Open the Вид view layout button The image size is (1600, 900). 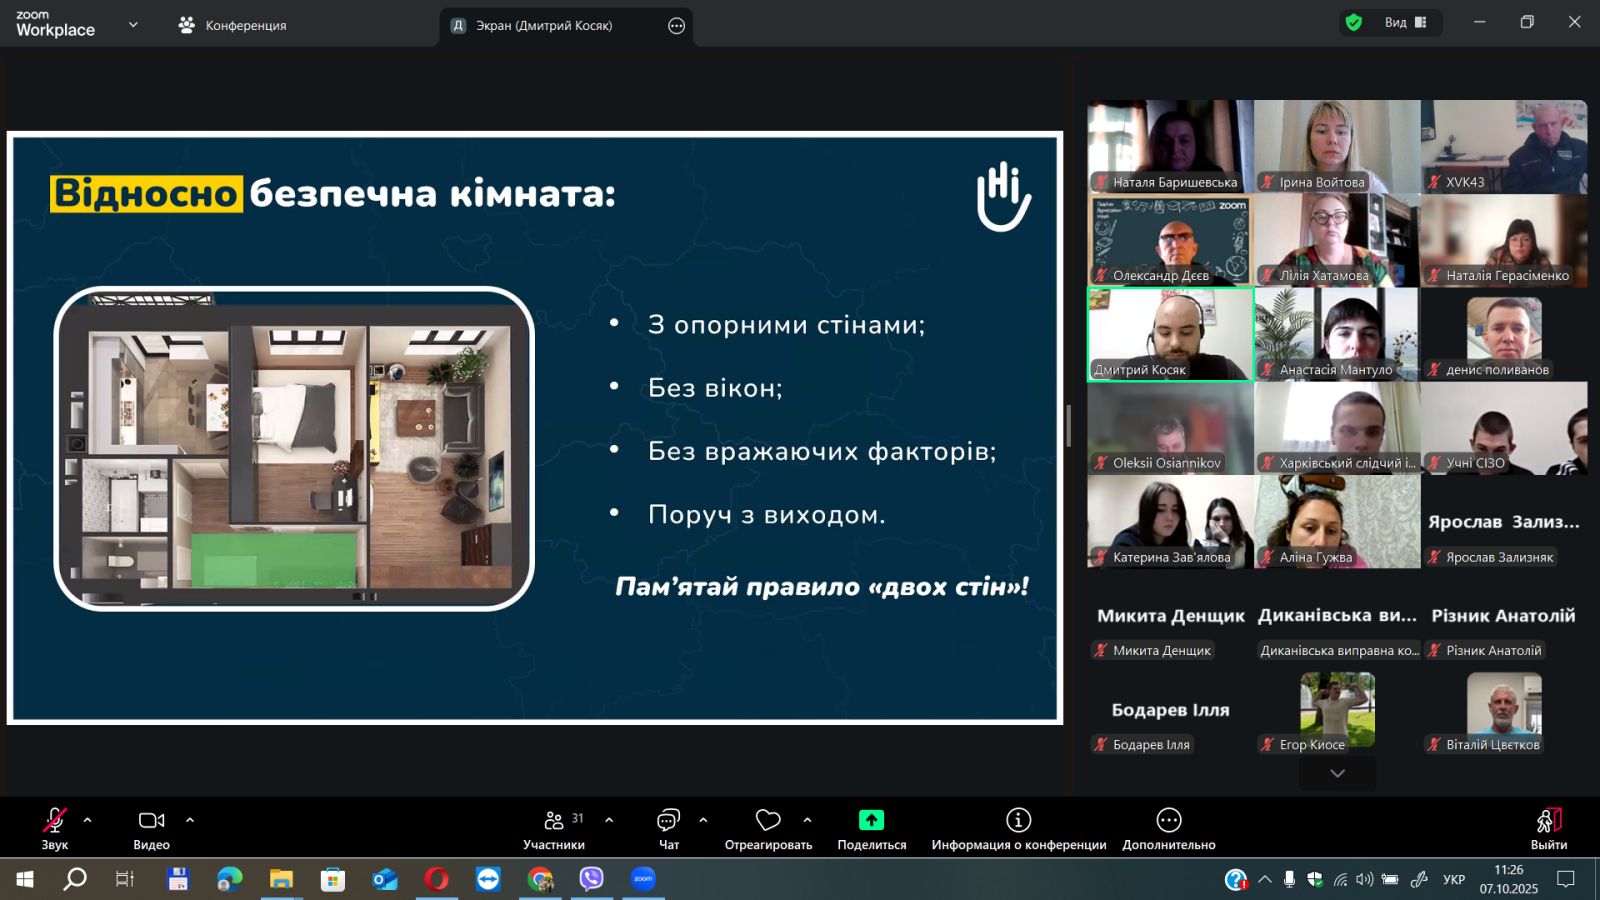click(x=1406, y=22)
